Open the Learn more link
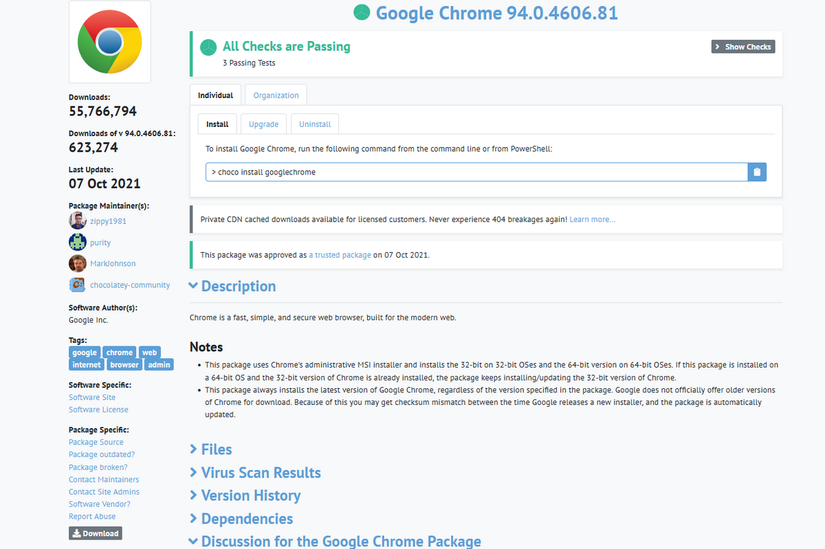Viewport: 825px width, 549px height. point(592,219)
